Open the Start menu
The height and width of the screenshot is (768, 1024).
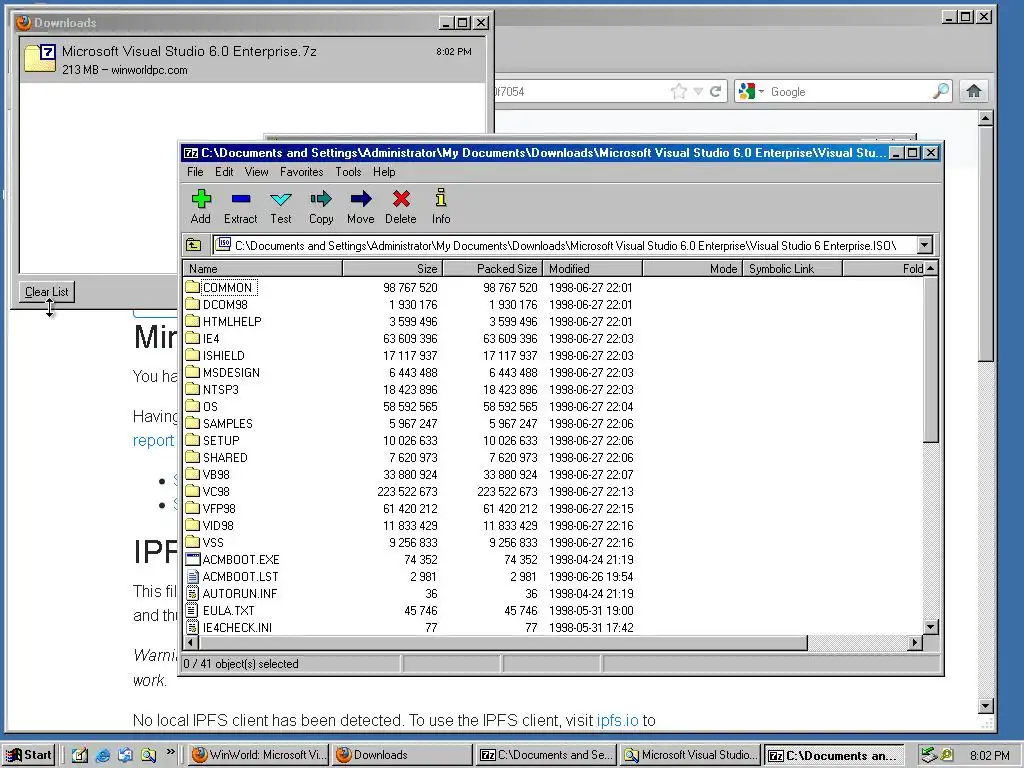tap(29, 755)
